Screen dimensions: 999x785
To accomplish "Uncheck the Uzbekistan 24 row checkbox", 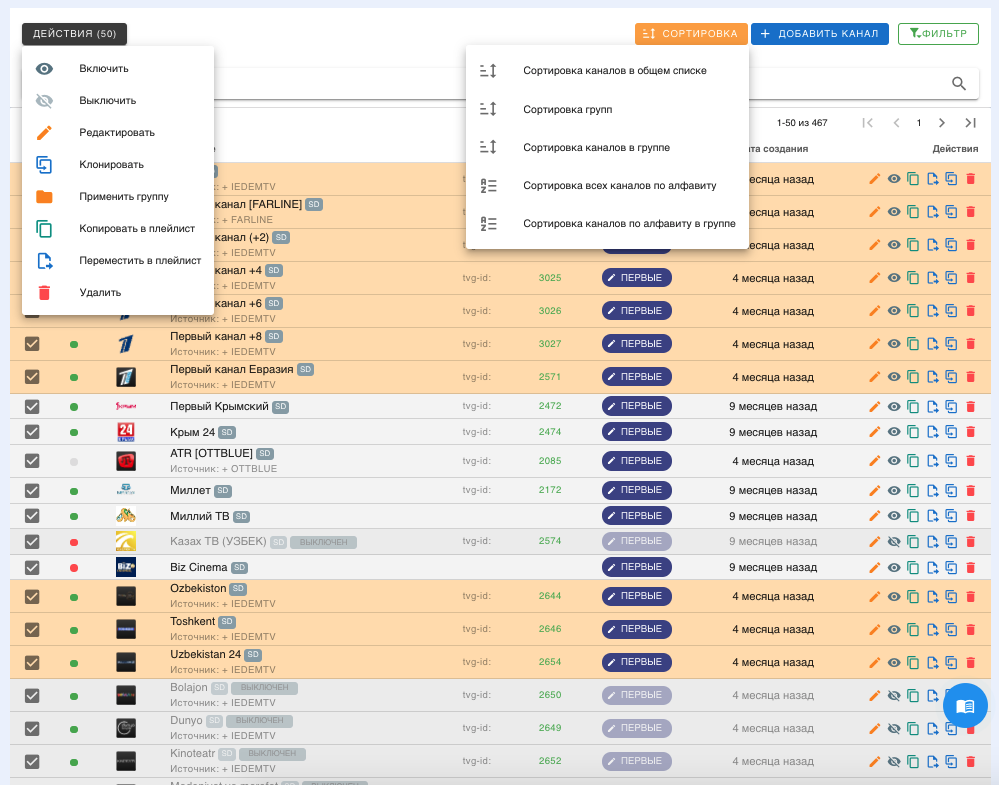I will pyautogui.click(x=32, y=662).
